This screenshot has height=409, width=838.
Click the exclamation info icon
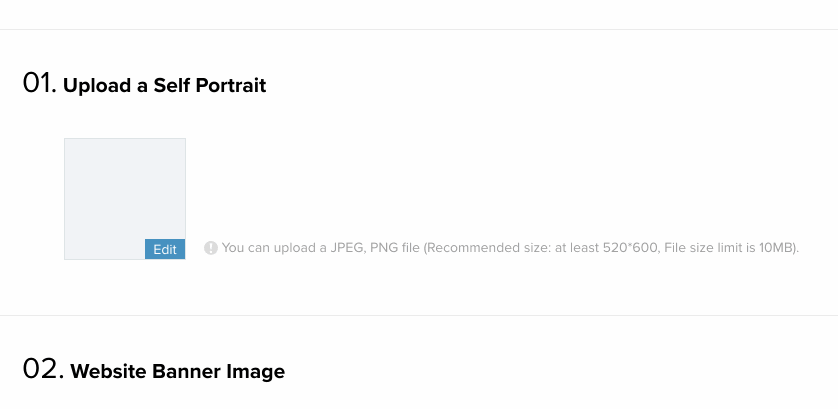pyautogui.click(x=211, y=248)
